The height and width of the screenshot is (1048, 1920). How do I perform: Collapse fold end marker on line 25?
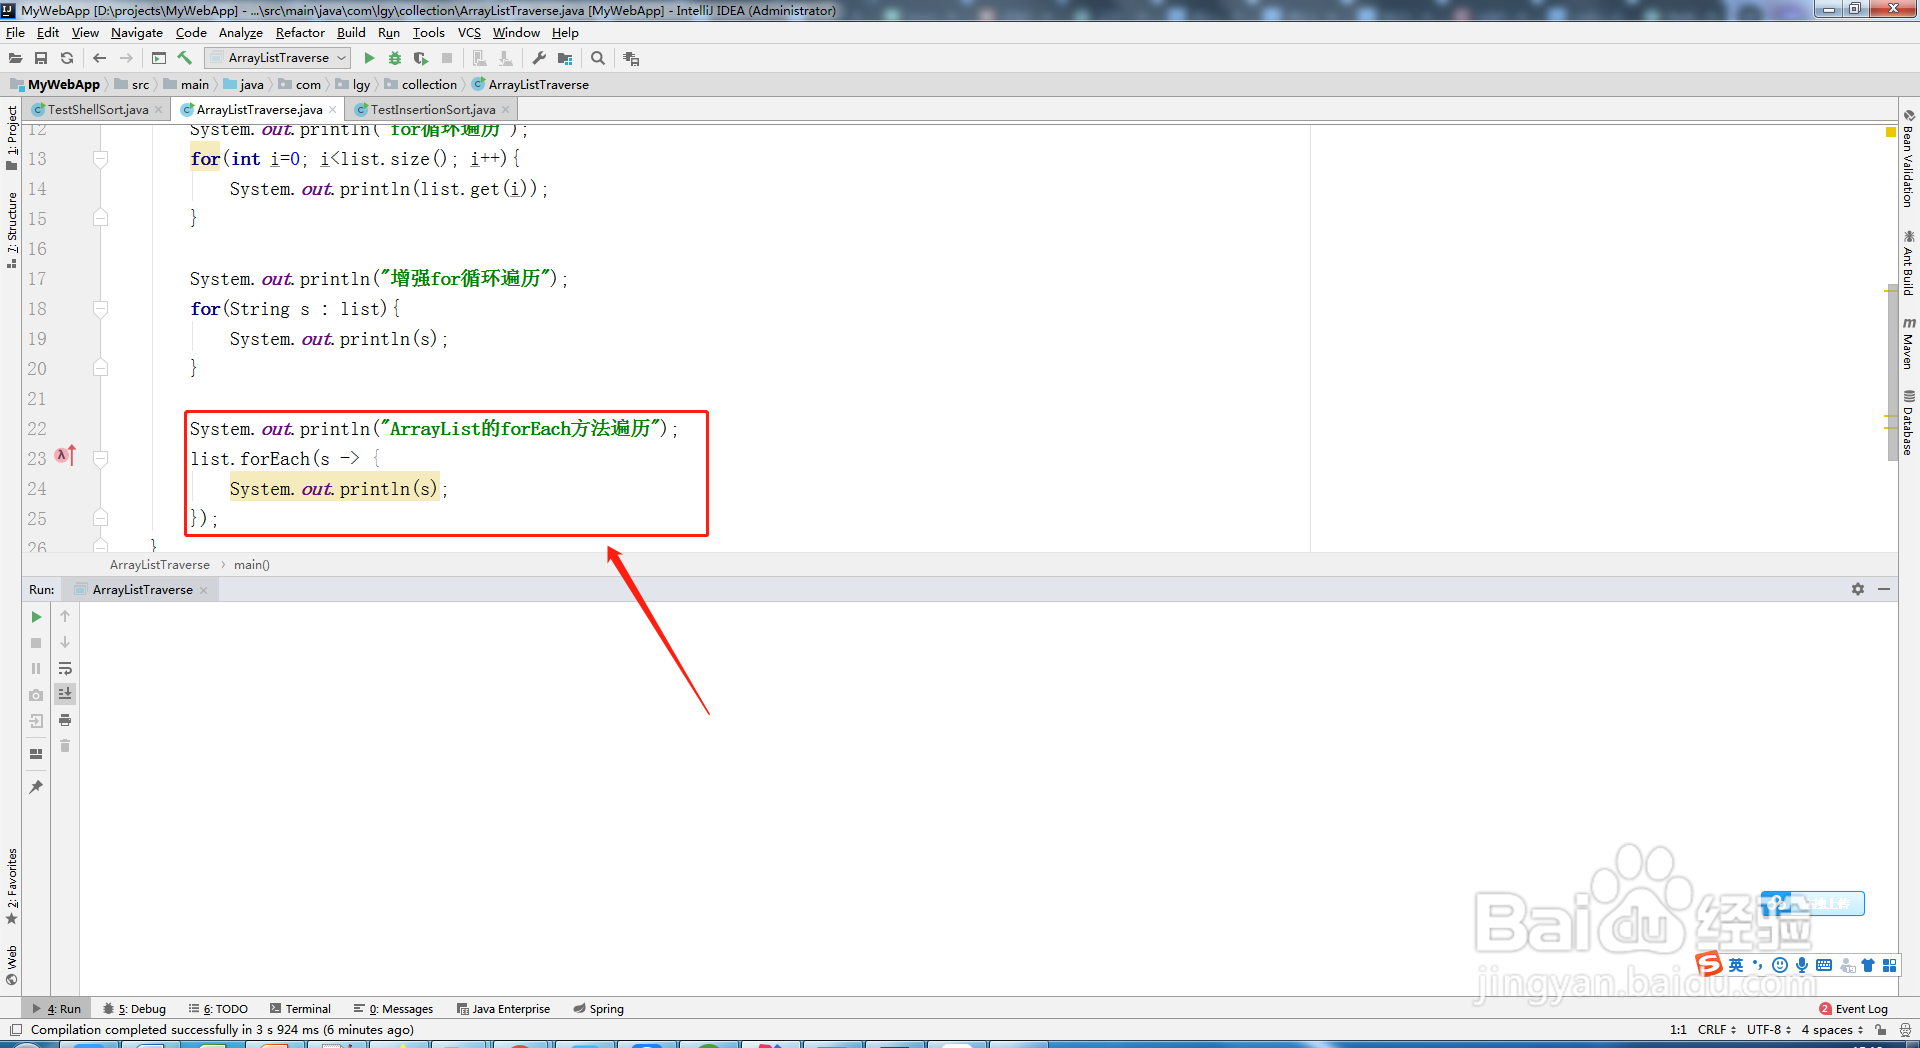pyautogui.click(x=100, y=518)
